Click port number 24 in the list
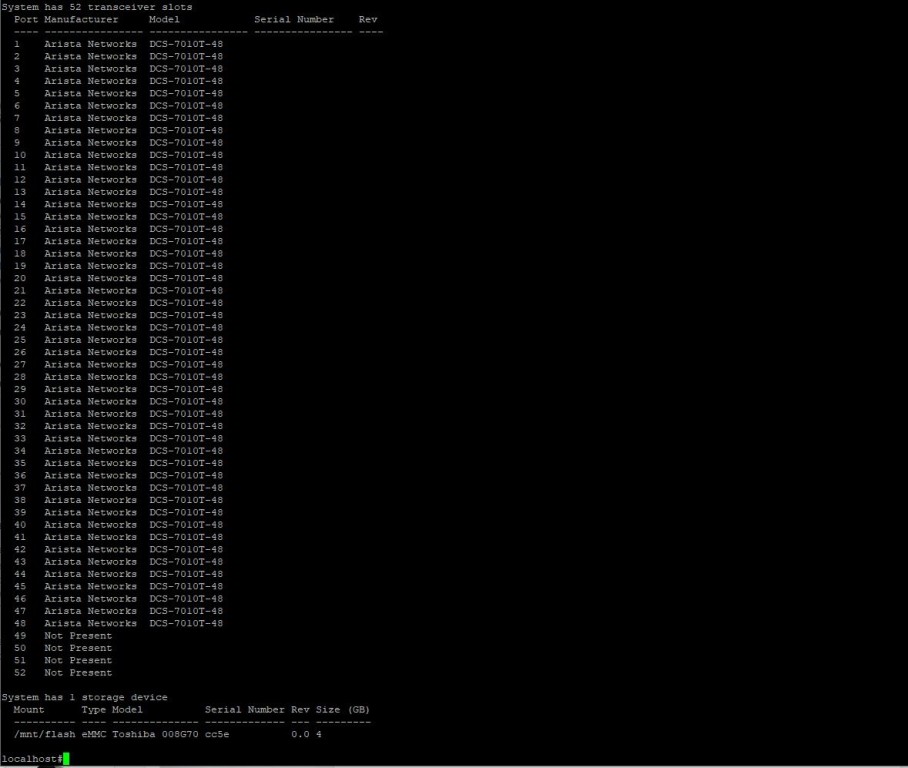 [x=20, y=328]
